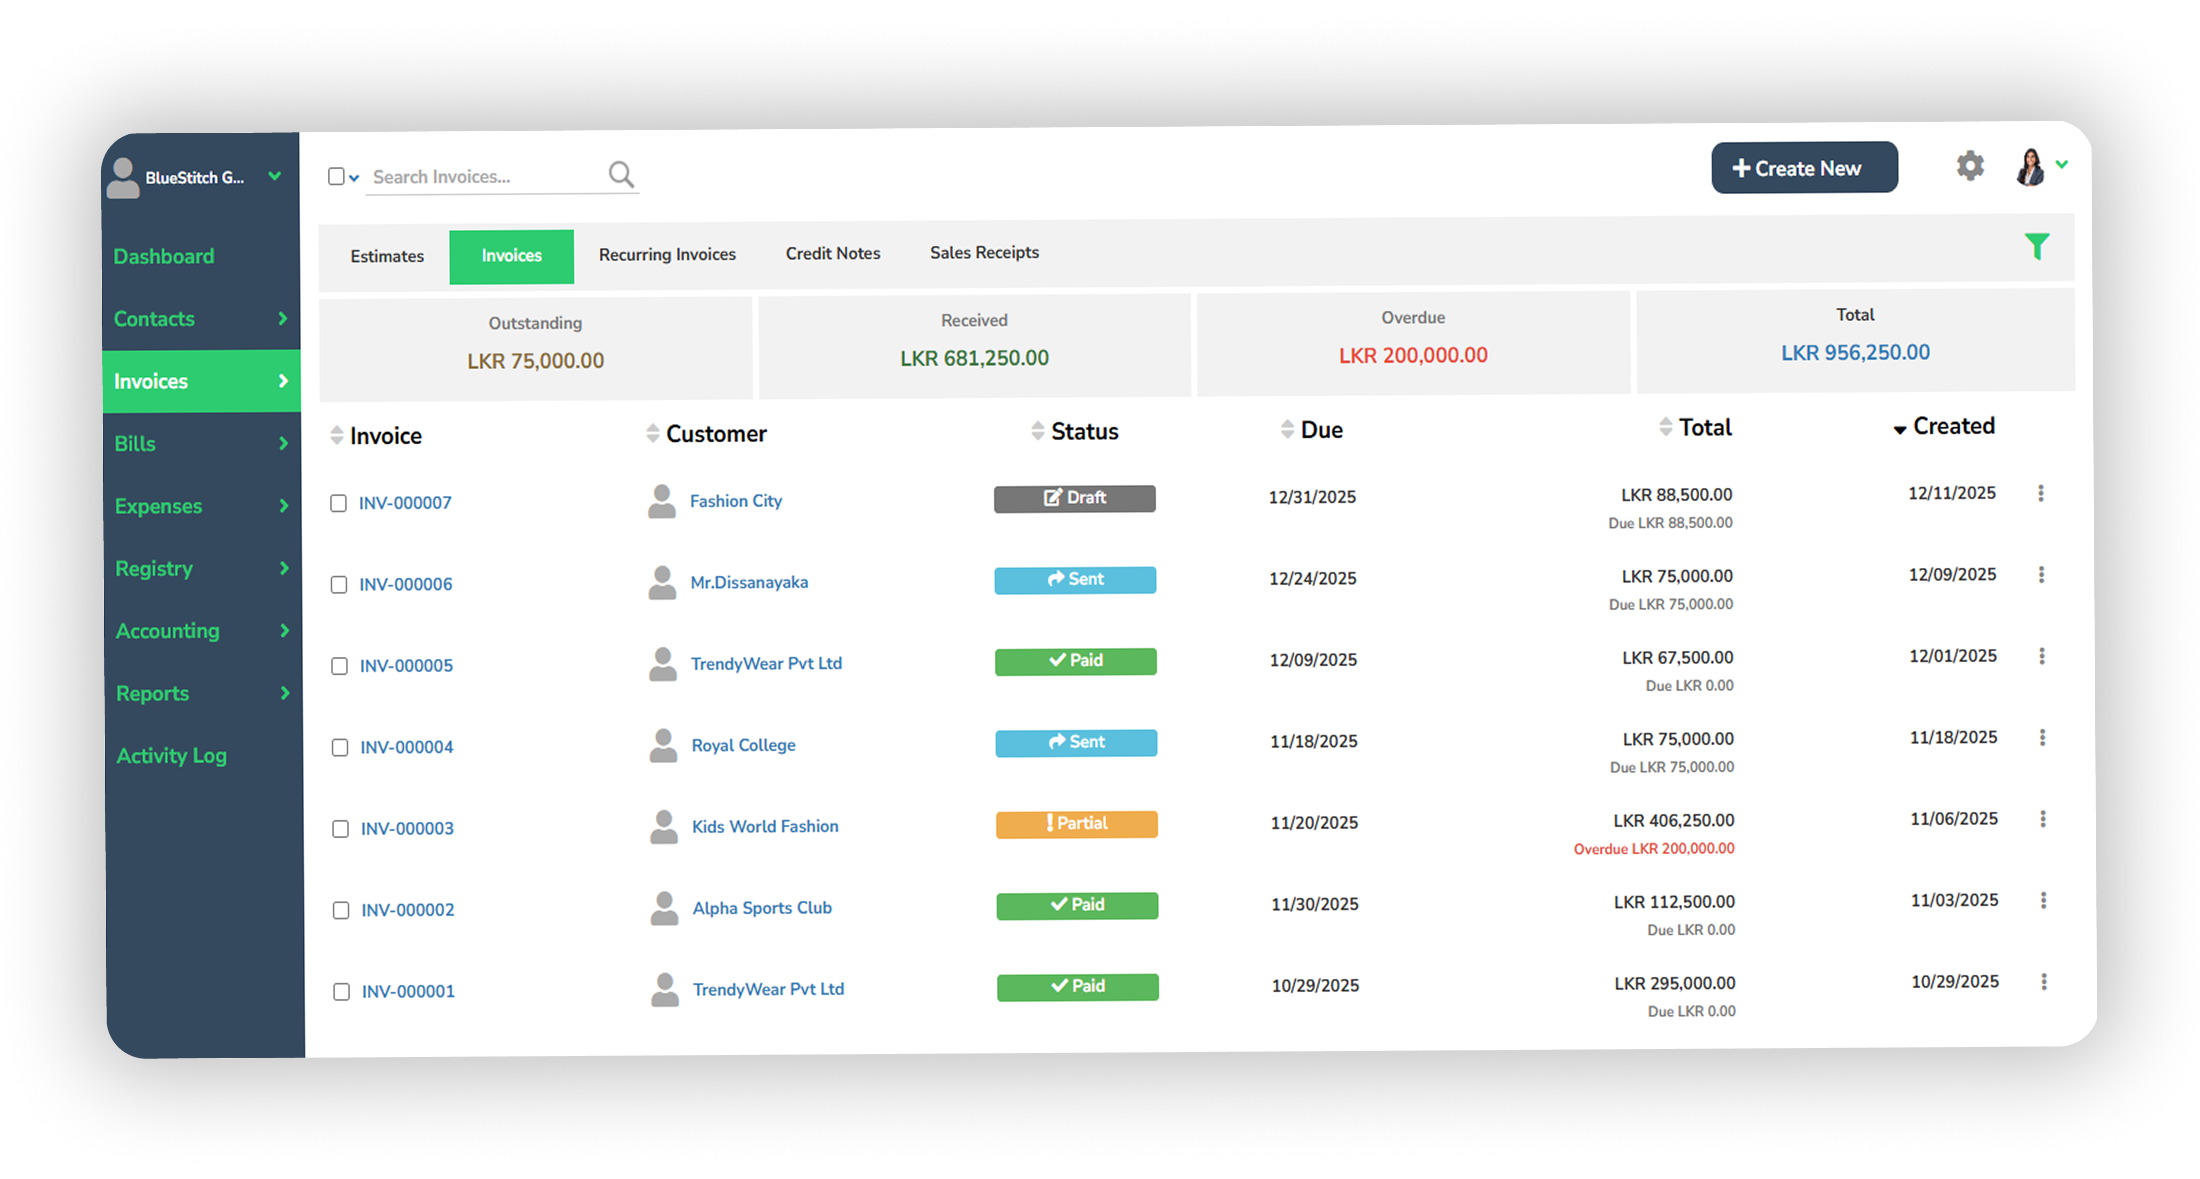Click the Create New button
The height and width of the screenshot is (1179, 2200).
coord(1804,167)
